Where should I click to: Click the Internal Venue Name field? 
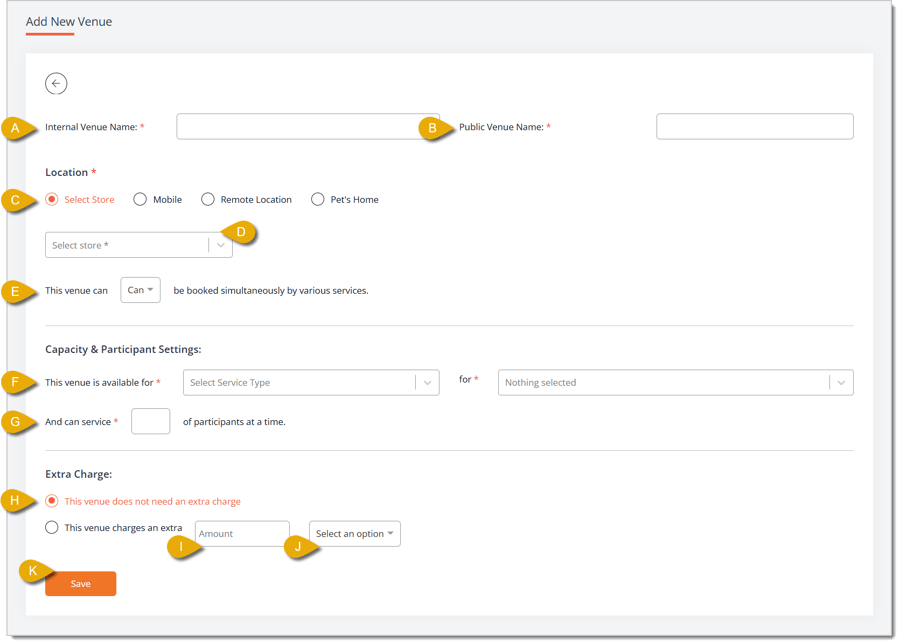tap(308, 126)
